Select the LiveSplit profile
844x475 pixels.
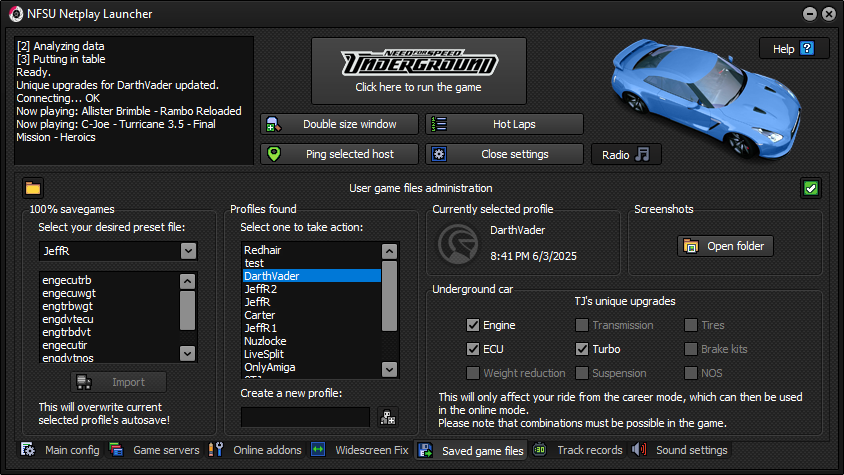tap(312, 354)
